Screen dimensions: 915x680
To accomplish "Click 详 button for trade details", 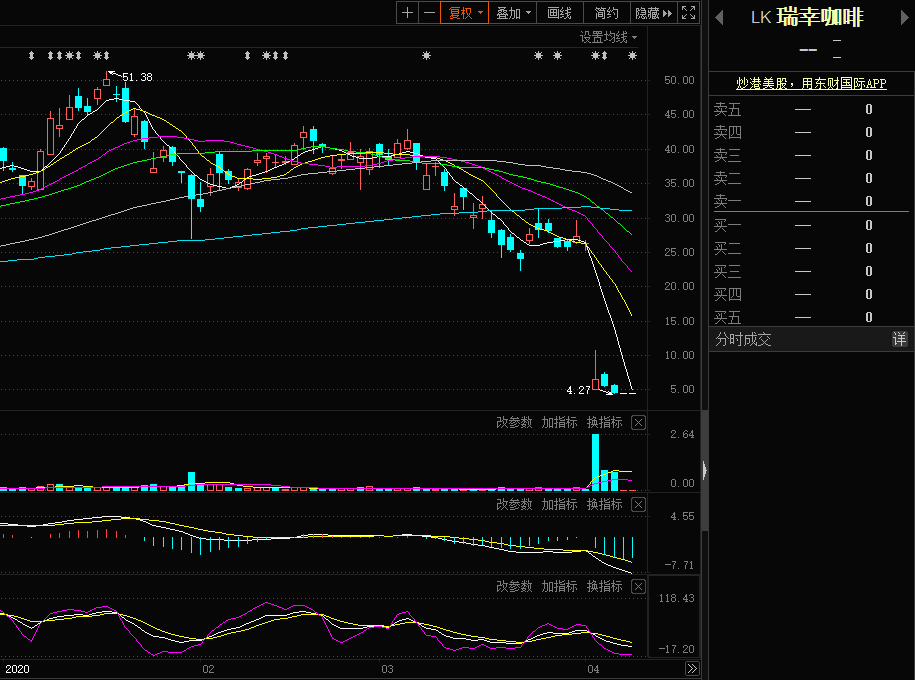I will click(899, 340).
